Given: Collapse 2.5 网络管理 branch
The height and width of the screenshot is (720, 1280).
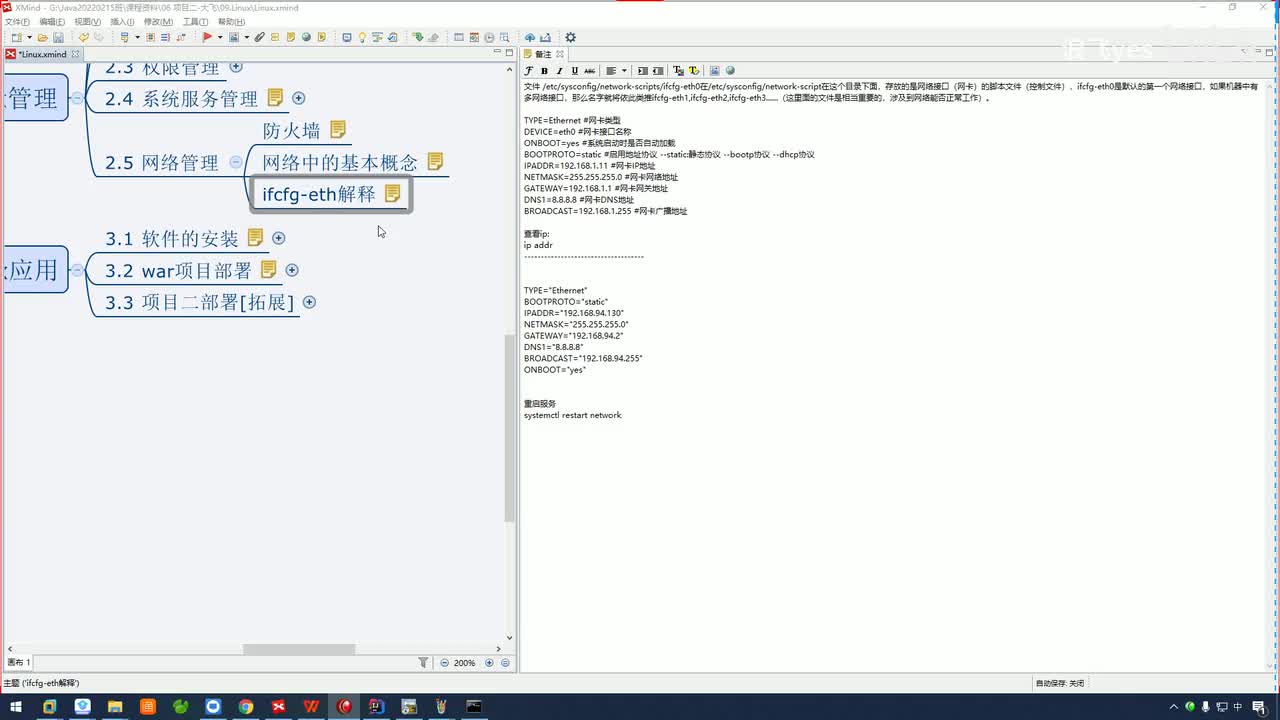Looking at the screenshot, I should tap(235, 162).
